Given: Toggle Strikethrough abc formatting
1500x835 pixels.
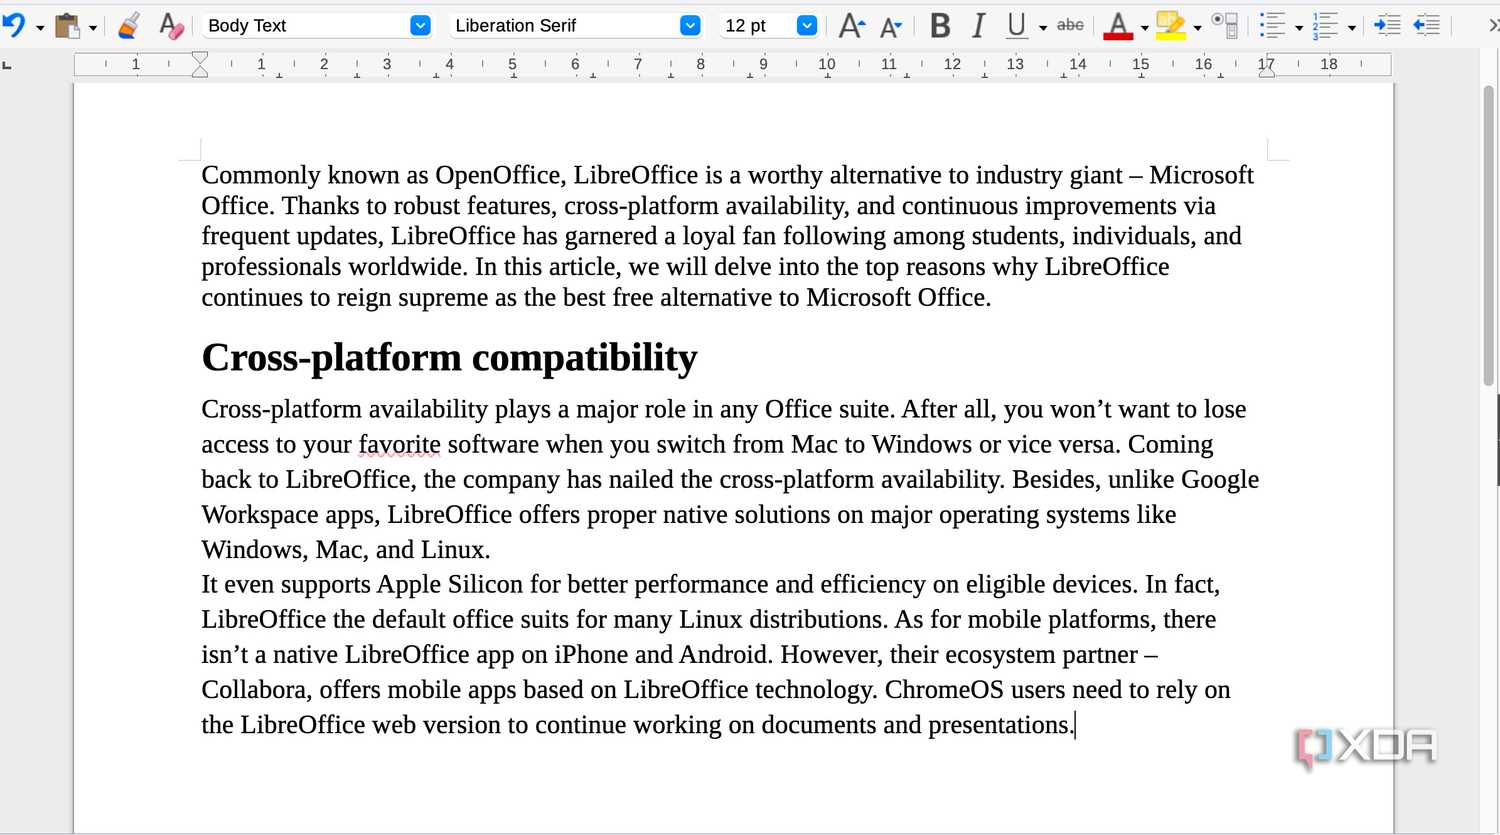Looking at the screenshot, I should (1070, 25).
